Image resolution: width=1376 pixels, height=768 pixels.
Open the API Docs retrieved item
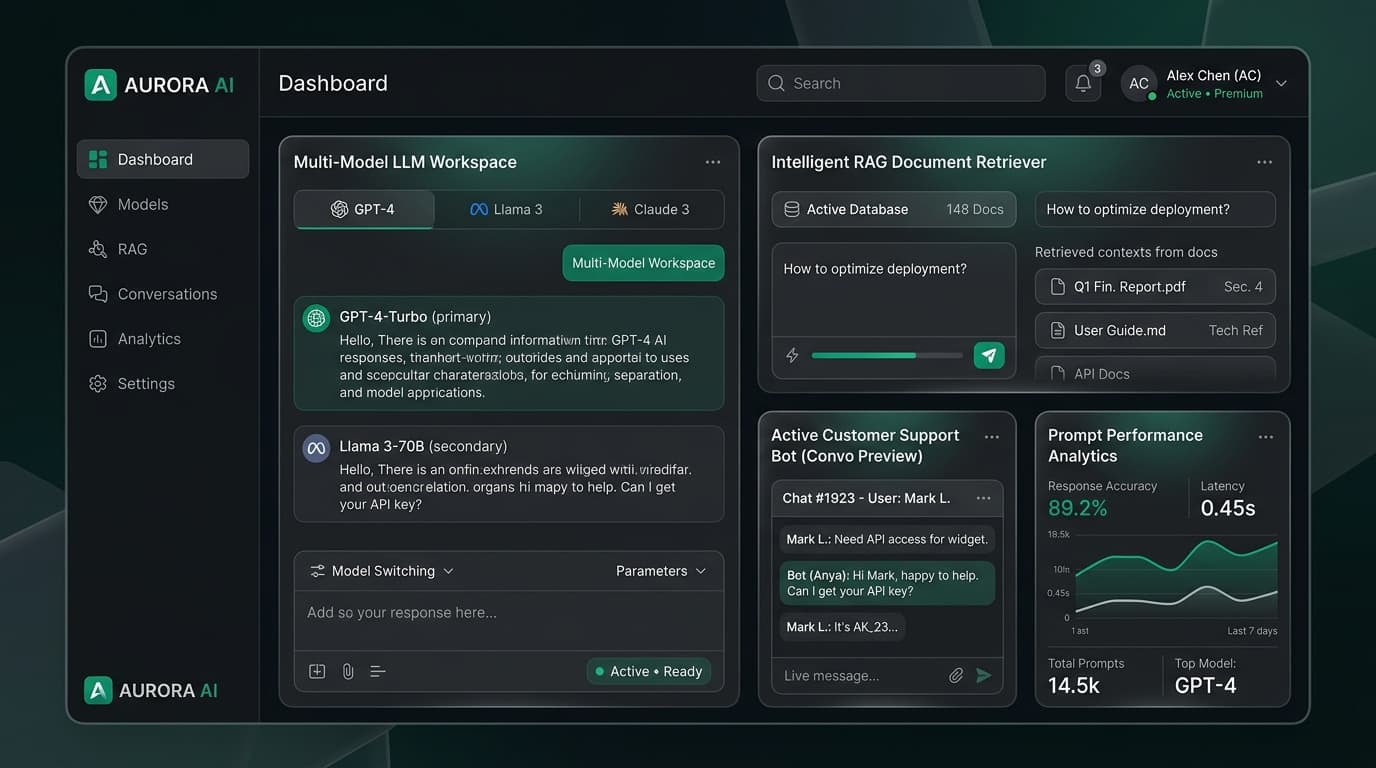point(1155,371)
